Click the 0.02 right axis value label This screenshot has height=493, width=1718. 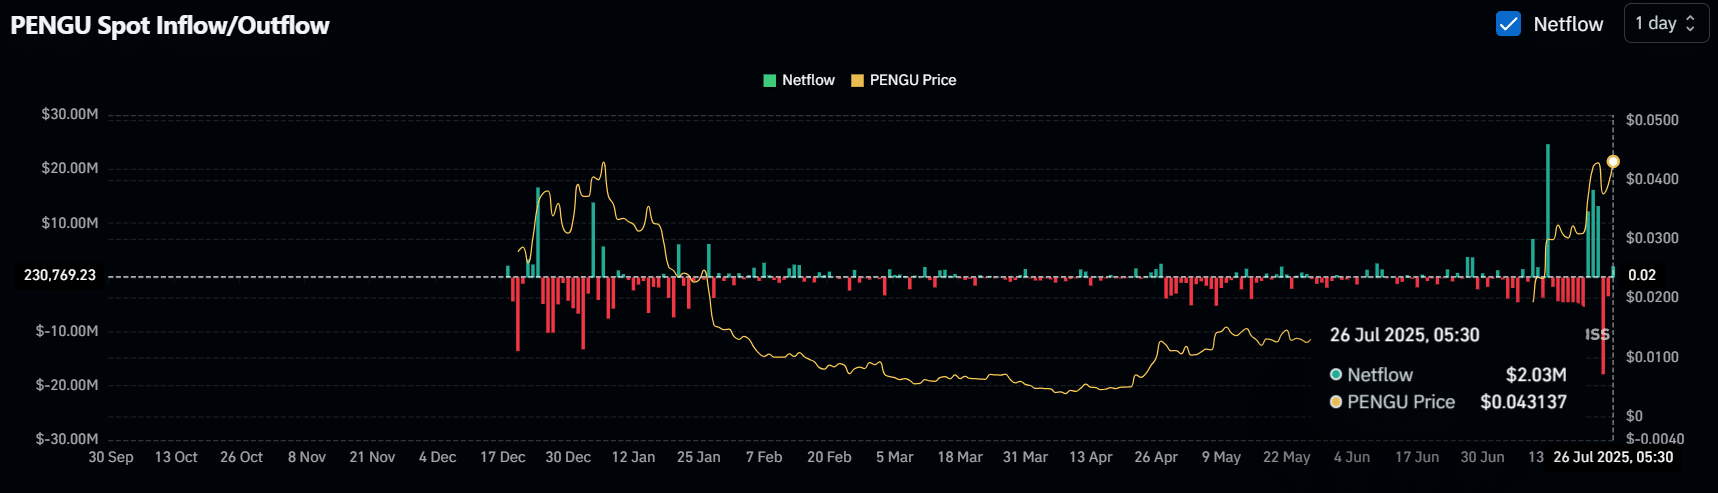click(x=1642, y=275)
